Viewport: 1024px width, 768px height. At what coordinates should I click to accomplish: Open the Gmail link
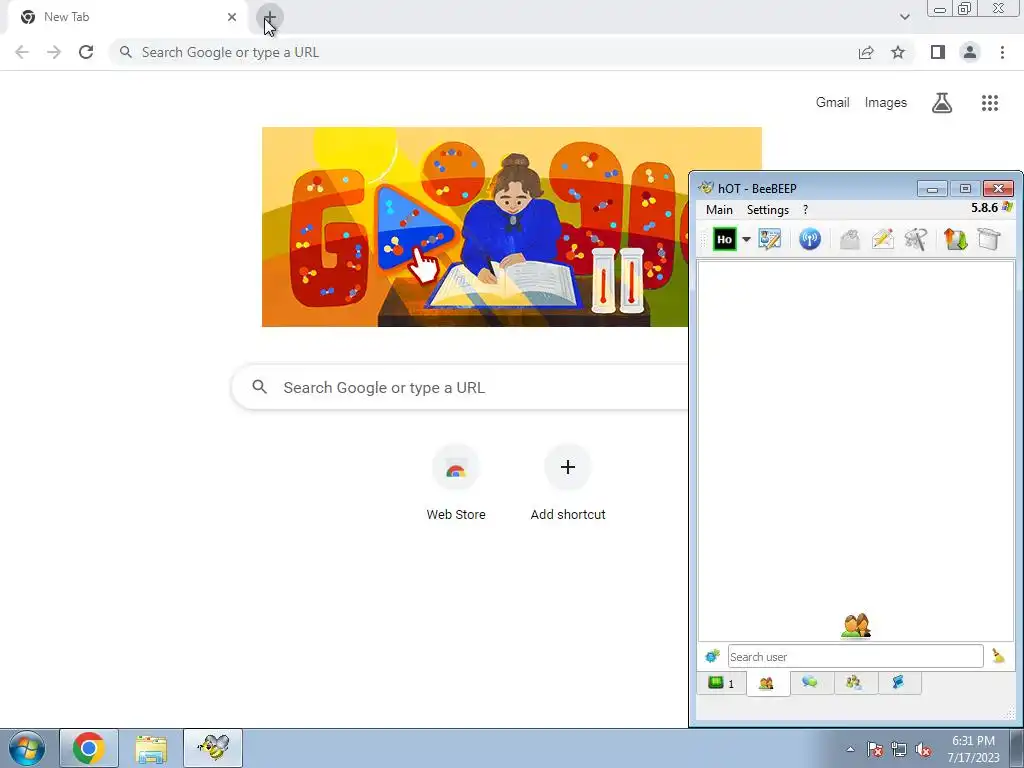pyautogui.click(x=832, y=103)
